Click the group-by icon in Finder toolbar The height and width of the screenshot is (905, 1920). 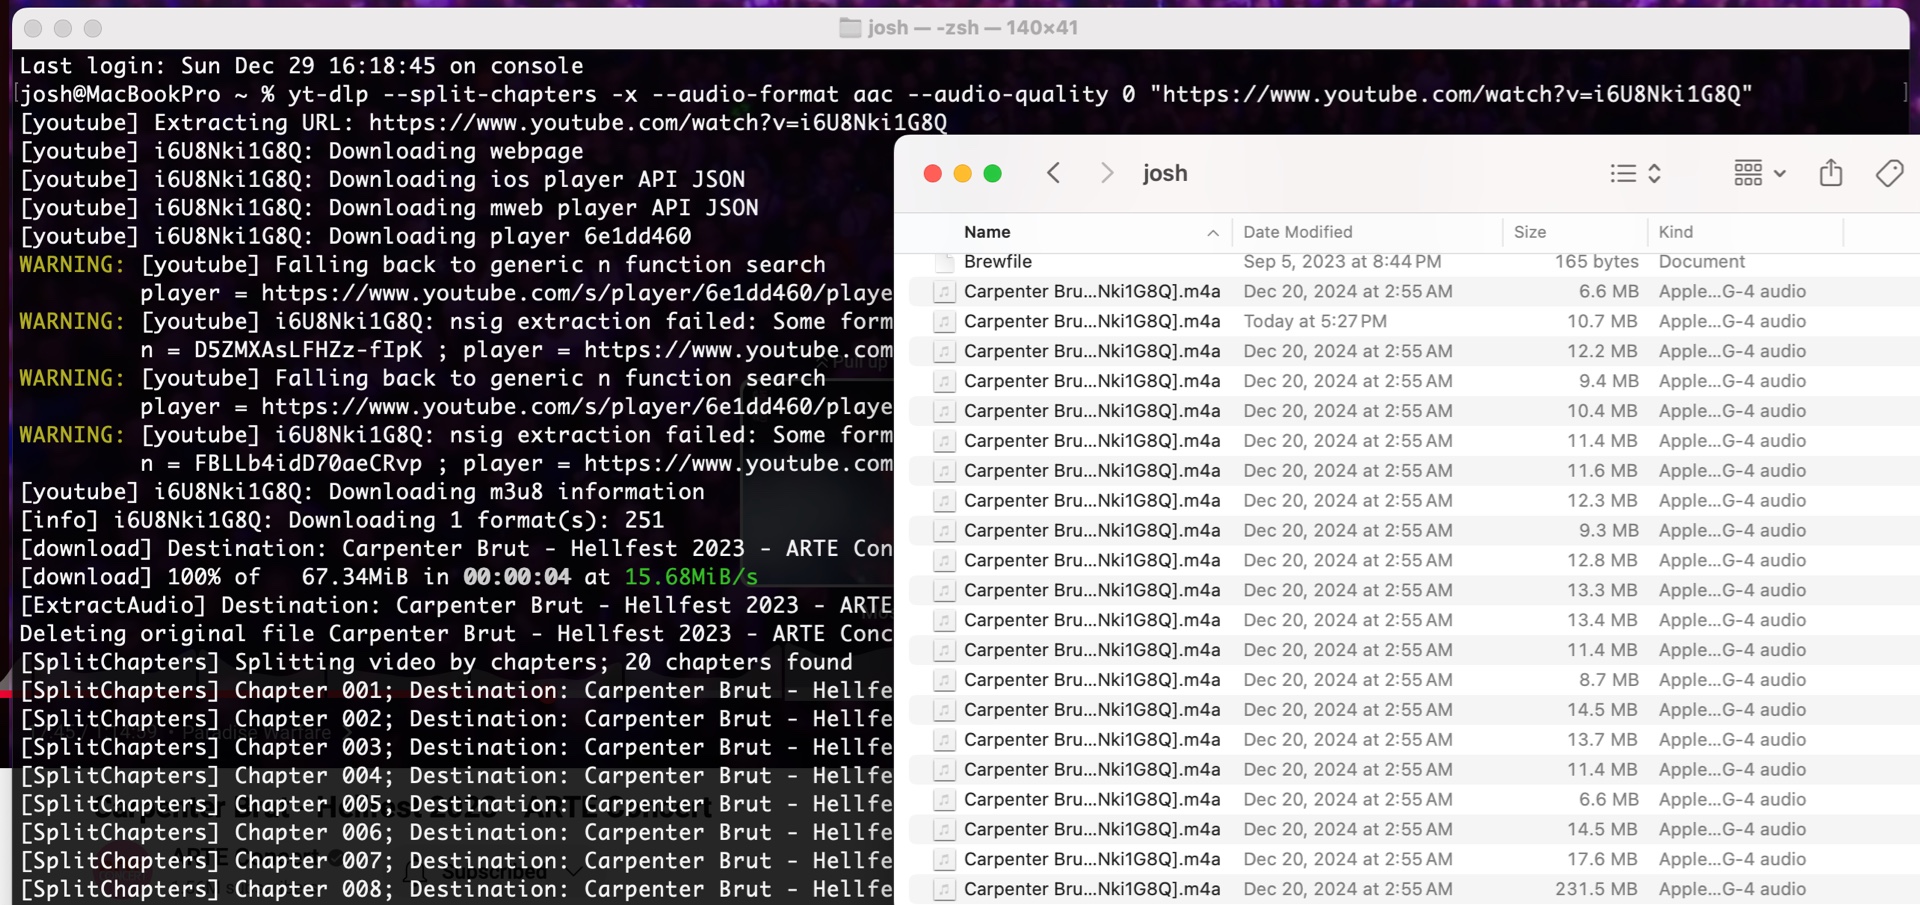(x=1750, y=173)
